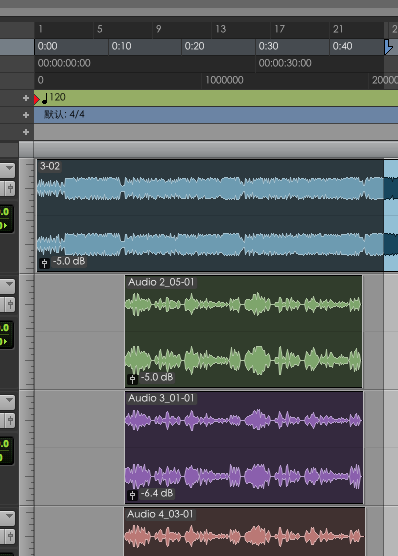The height and width of the screenshot is (556, 398).
Task: Select the 3-02 clip name label
Action: click(50, 166)
